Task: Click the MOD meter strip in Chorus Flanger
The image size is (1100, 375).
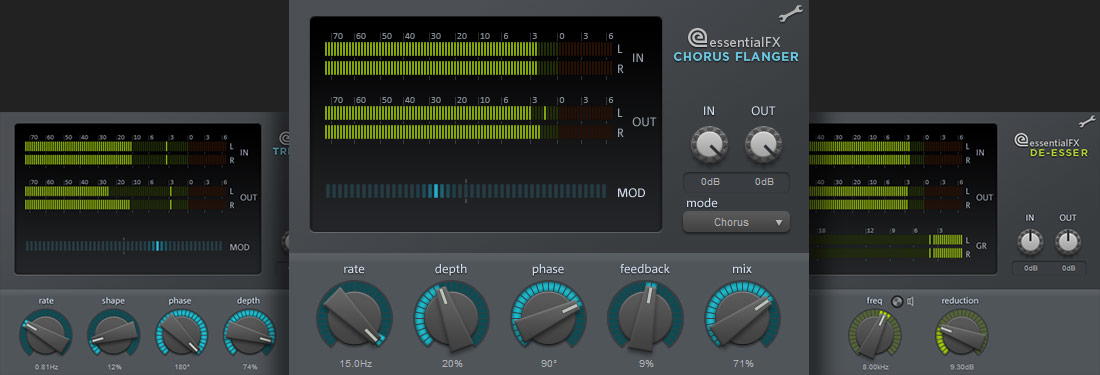Action: pyautogui.click(x=466, y=191)
